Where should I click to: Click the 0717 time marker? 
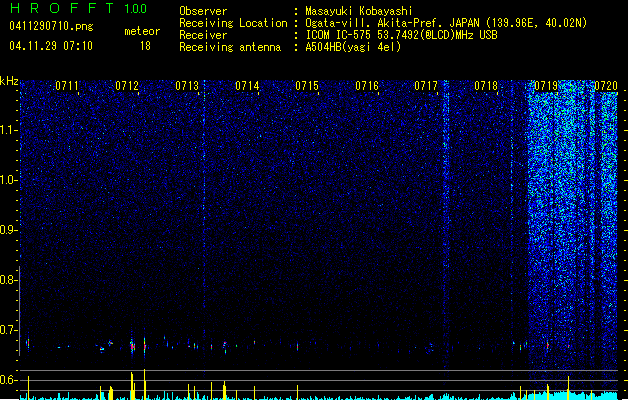click(426, 86)
